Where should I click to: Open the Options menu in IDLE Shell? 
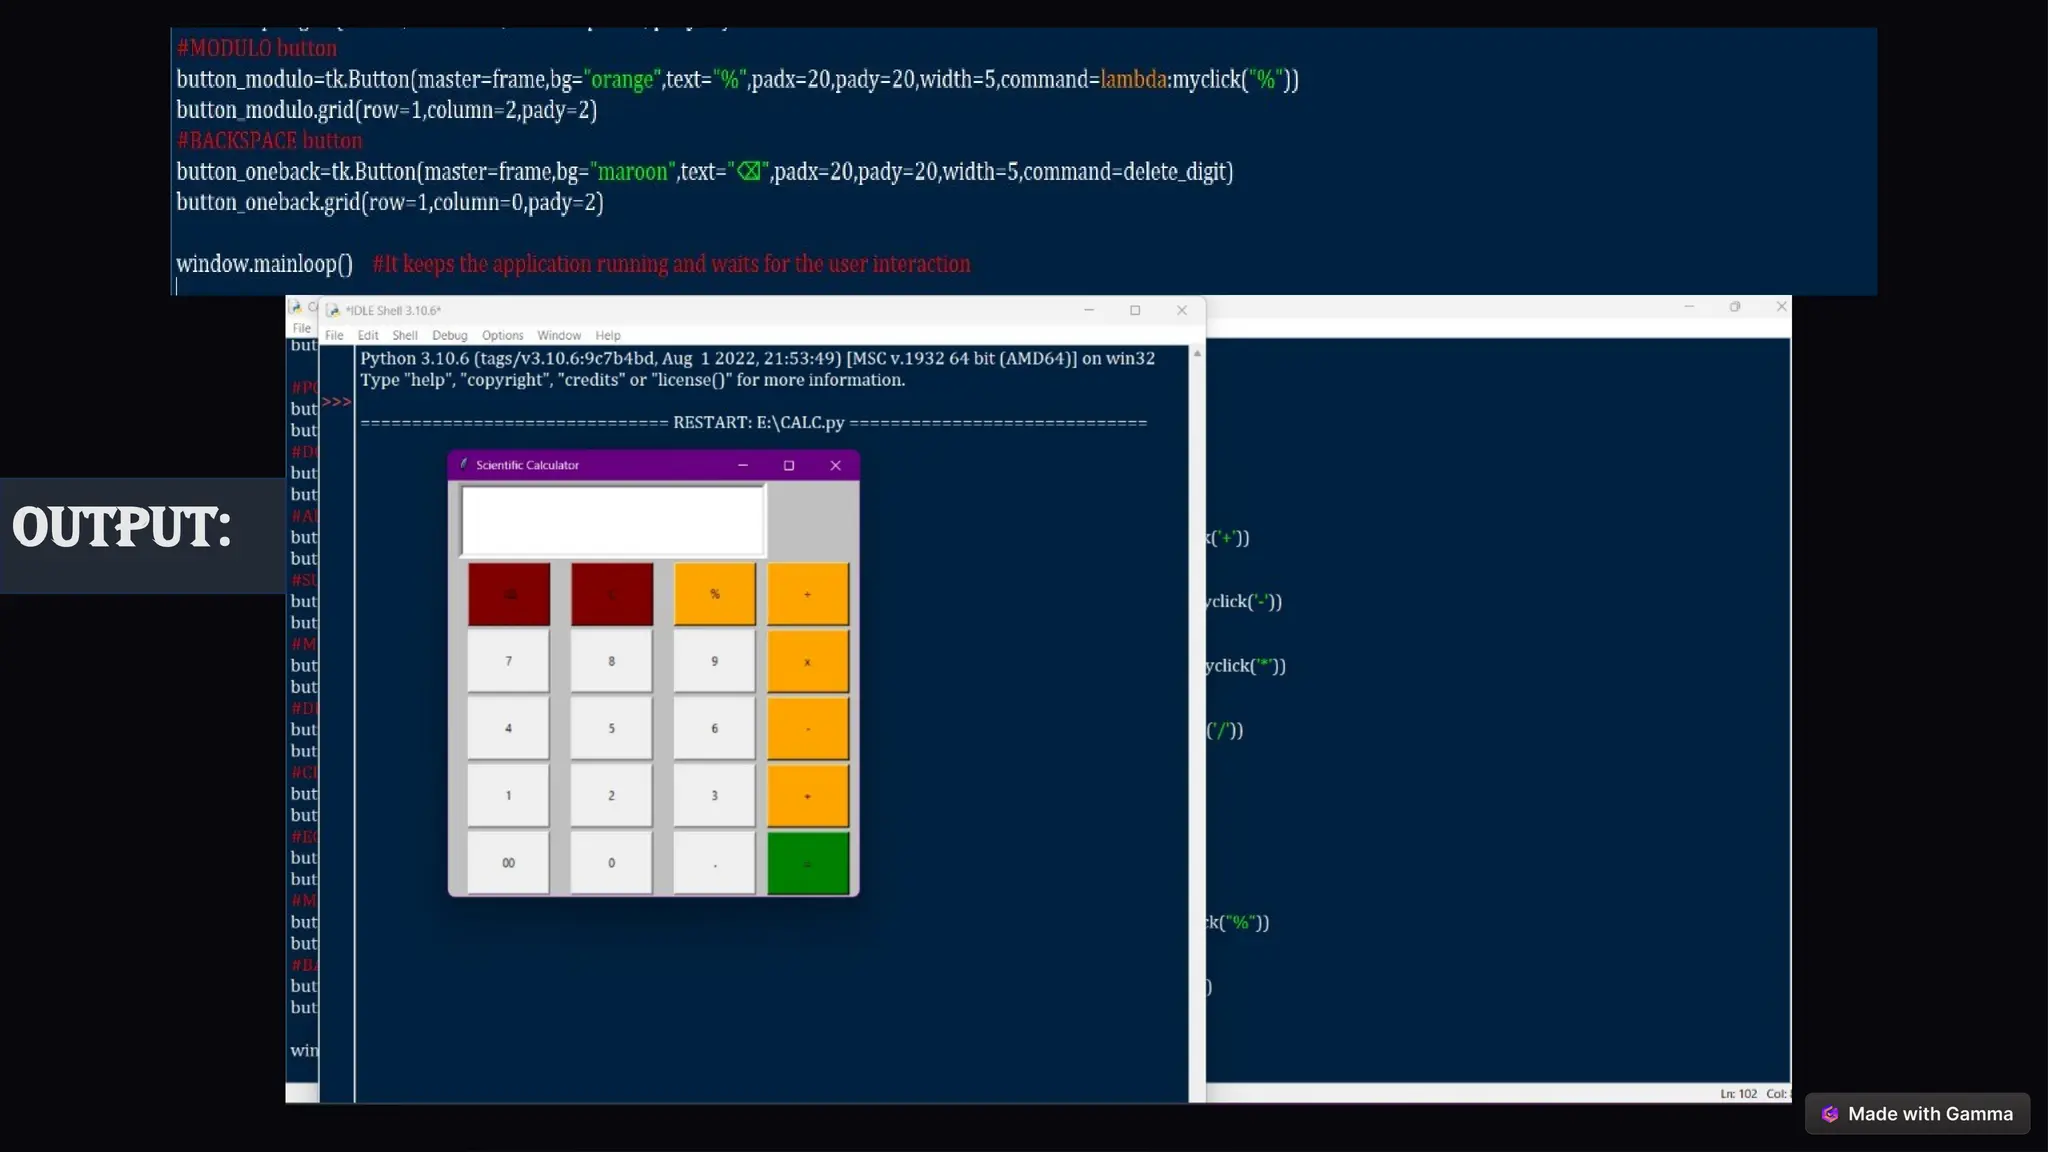pos(502,336)
